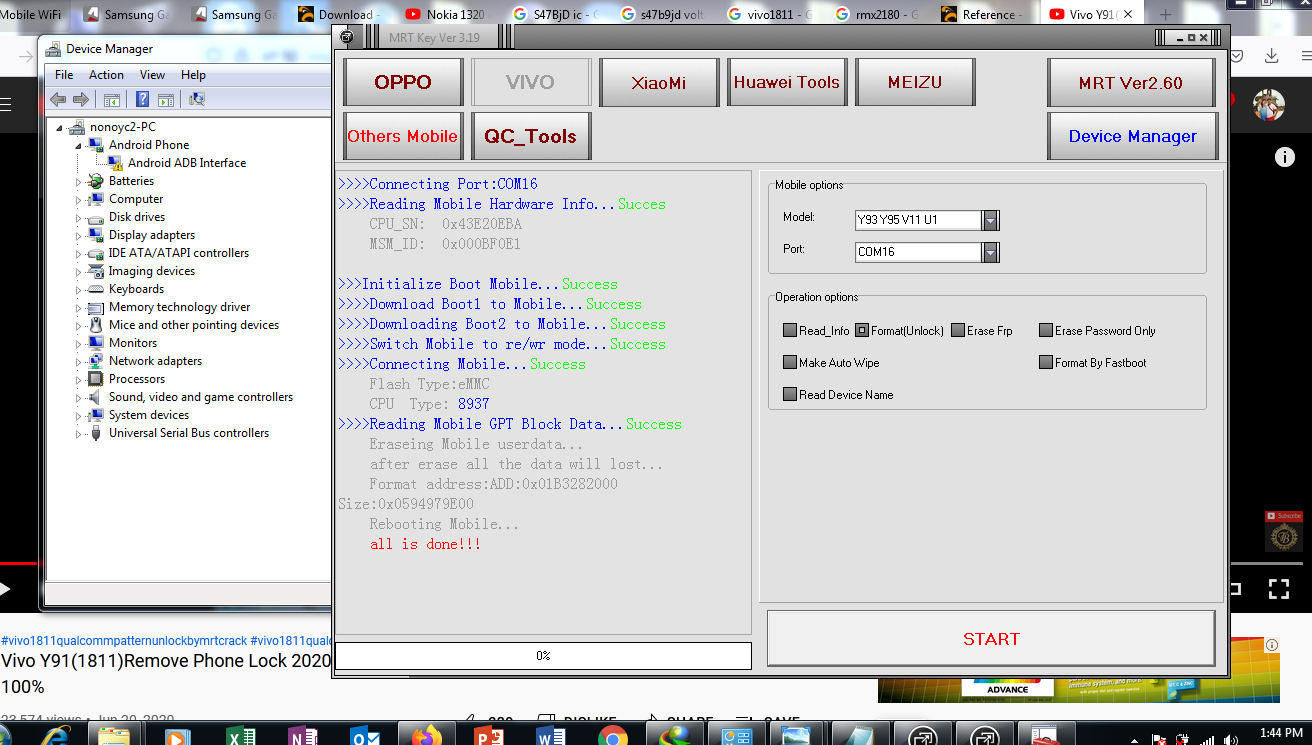This screenshot has height=745, width=1312.
Task: Select the Android ADB Interface warning icon
Action: pyautogui.click(x=115, y=163)
